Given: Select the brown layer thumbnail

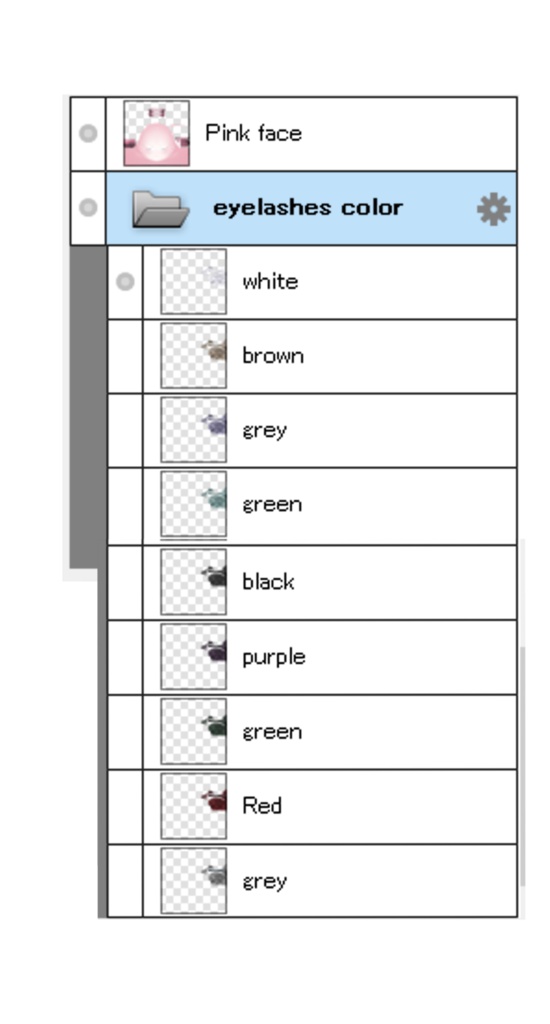Looking at the screenshot, I should (194, 356).
